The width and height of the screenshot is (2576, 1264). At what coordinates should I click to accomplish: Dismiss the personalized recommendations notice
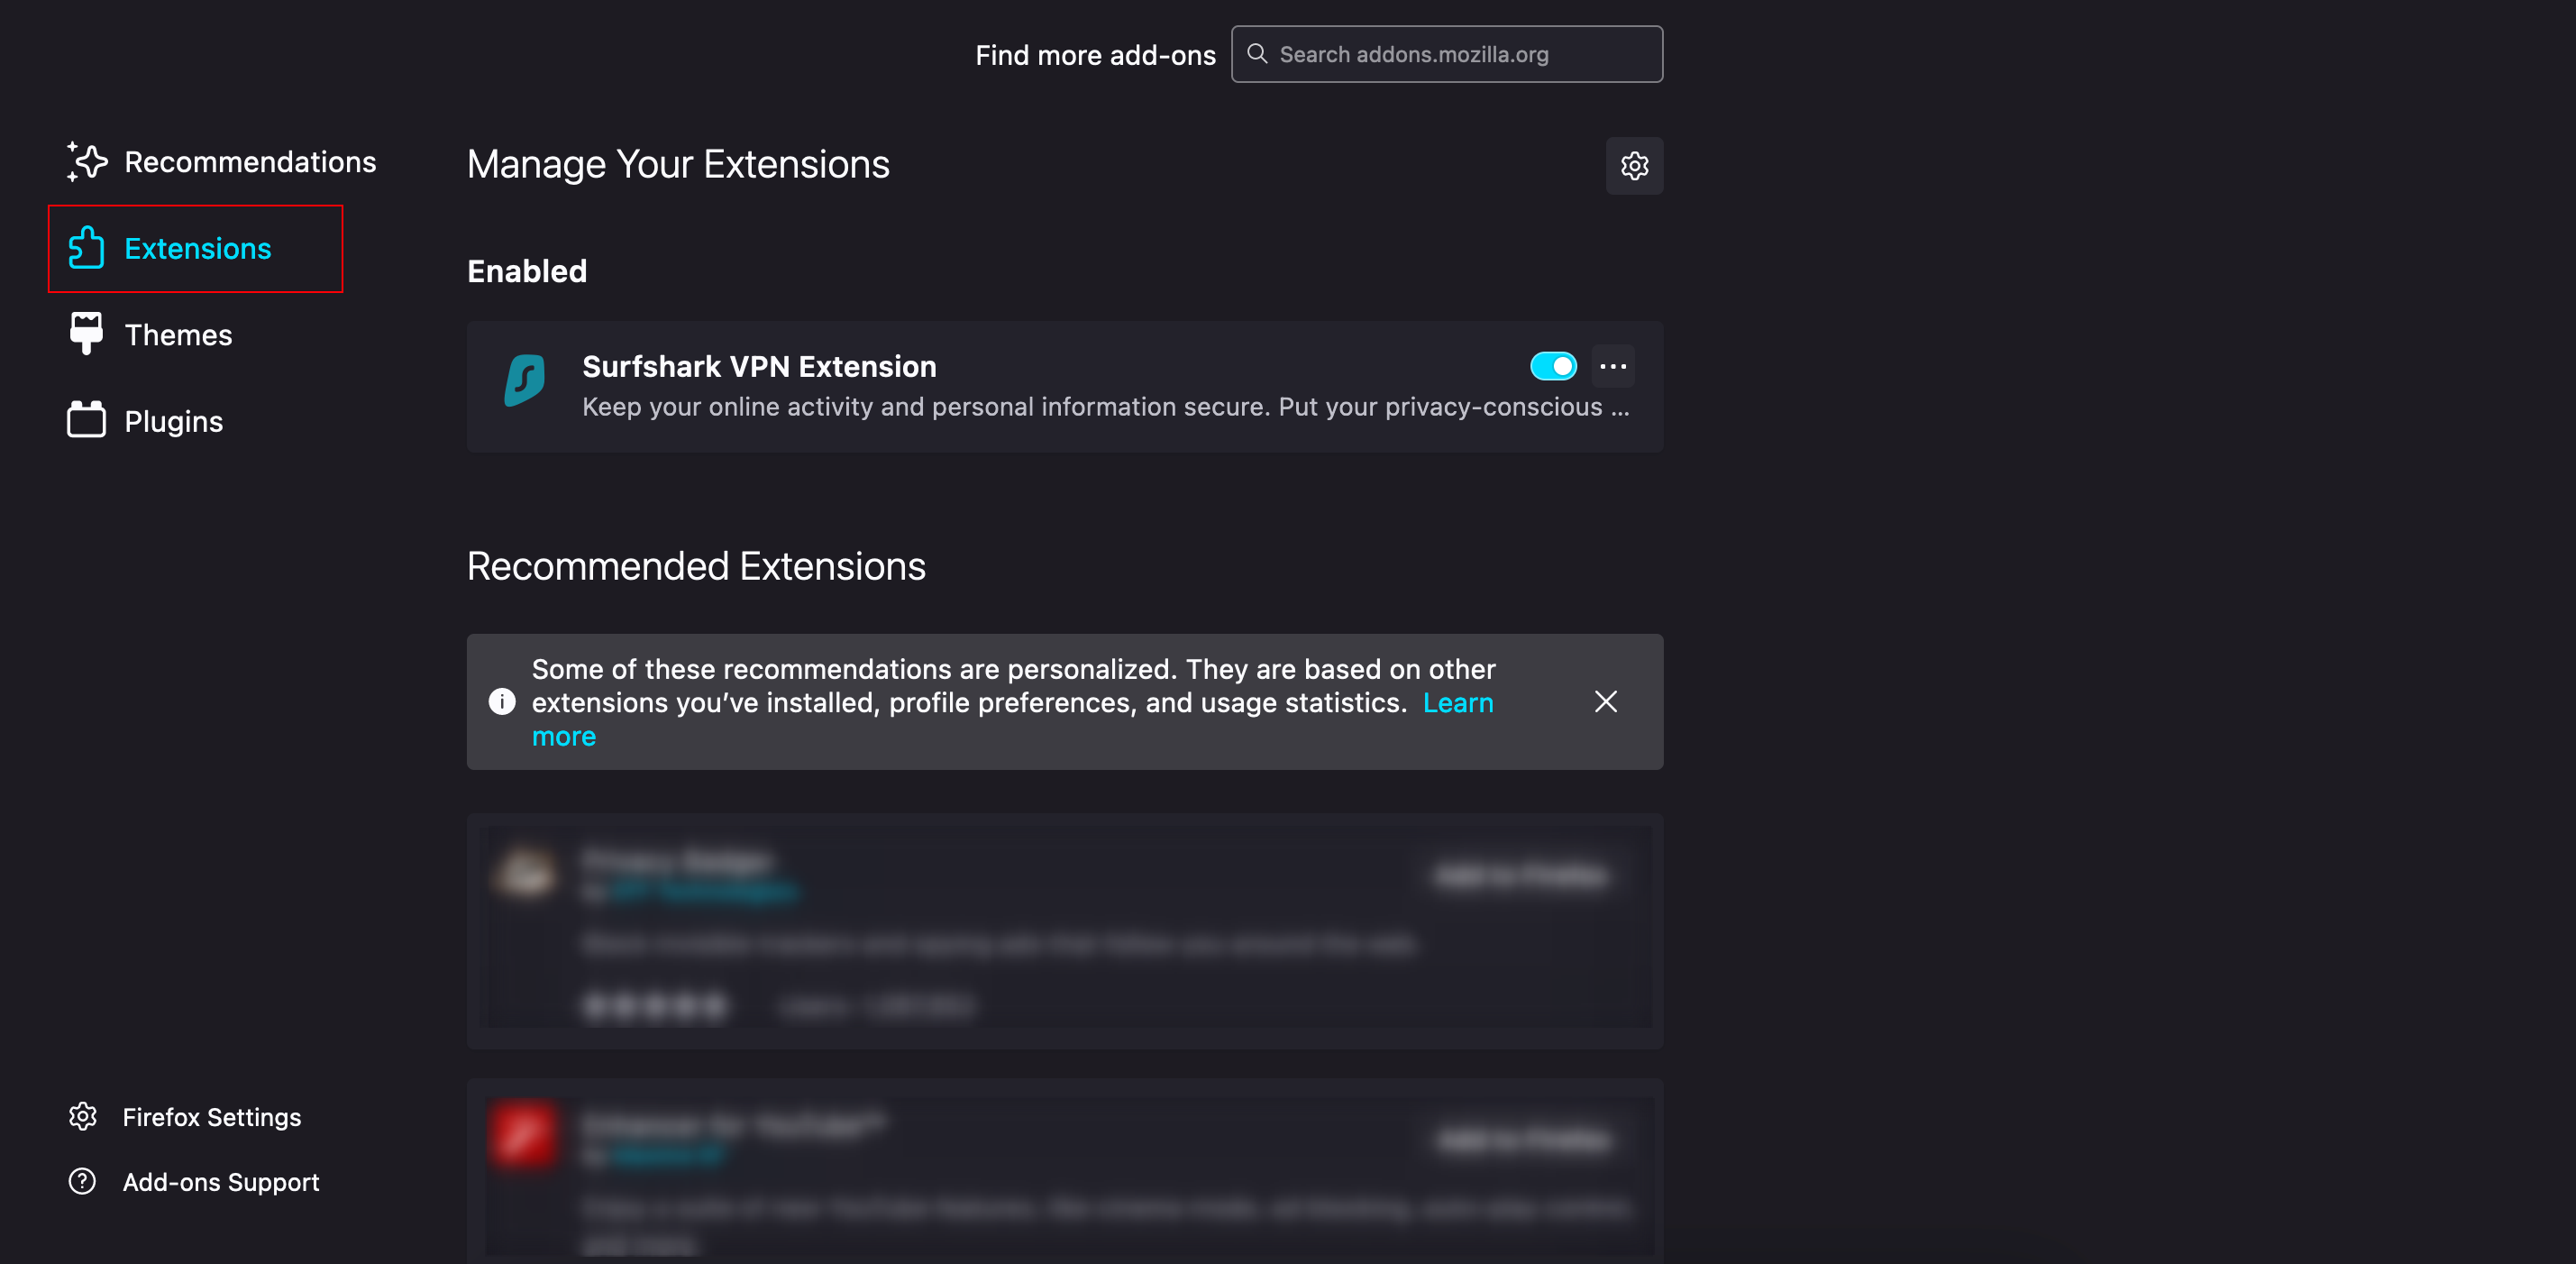pos(1605,701)
